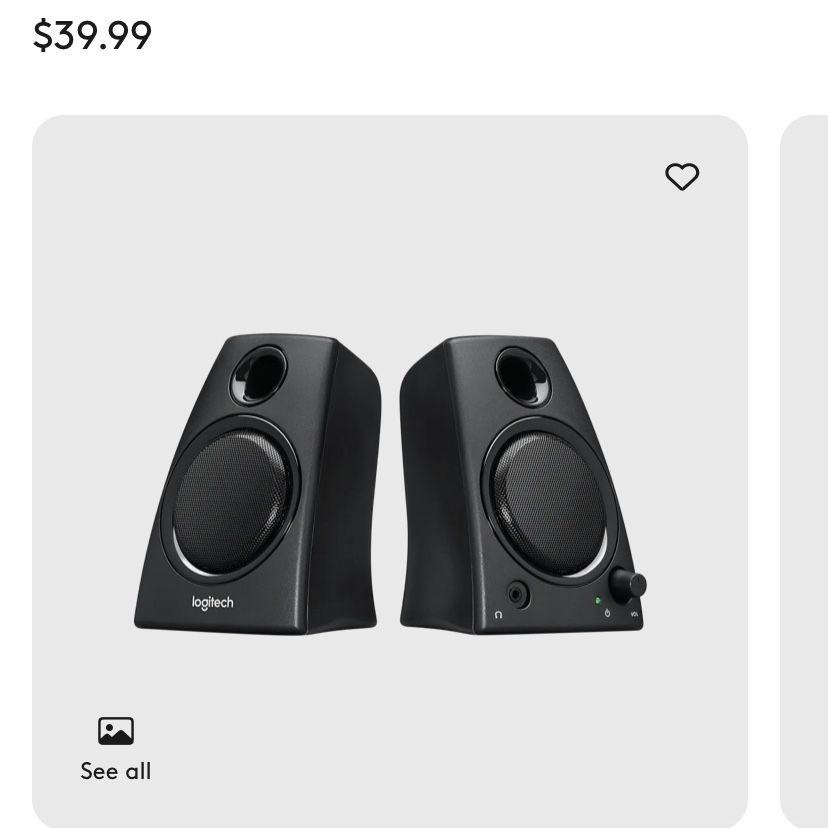This screenshot has width=828, height=828.
Task: Click the power symbol on right speaker
Action: 607,613
